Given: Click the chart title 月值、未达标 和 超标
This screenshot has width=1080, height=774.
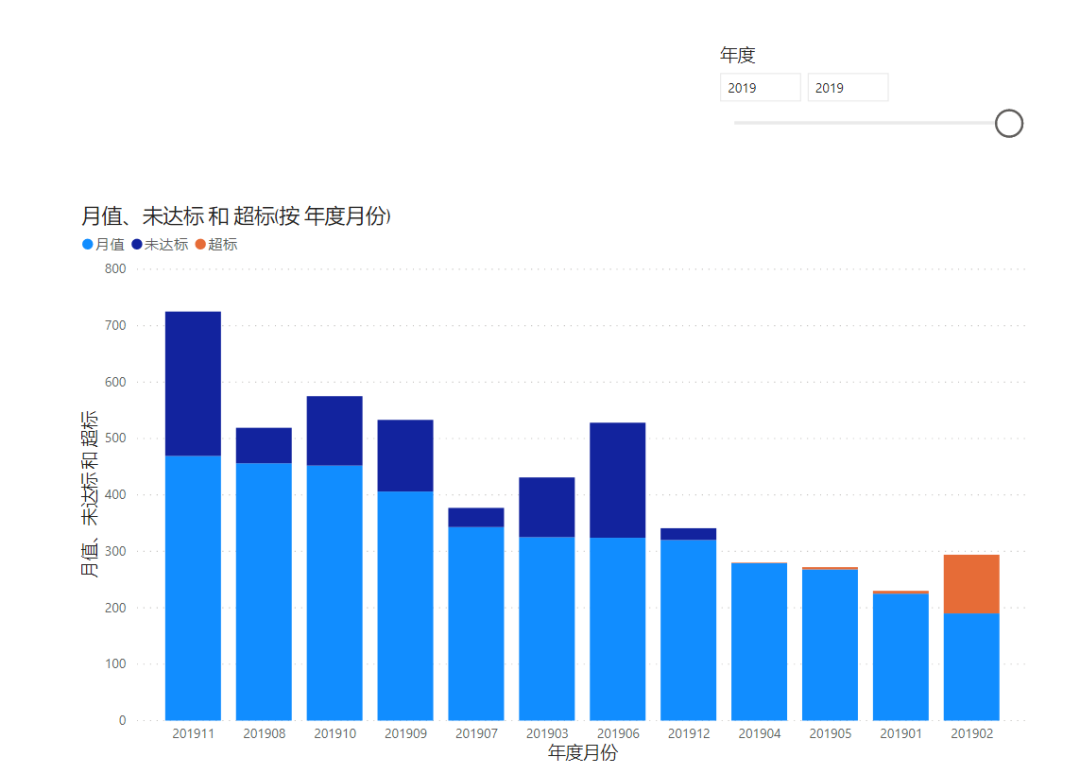Looking at the screenshot, I should 236,216.
